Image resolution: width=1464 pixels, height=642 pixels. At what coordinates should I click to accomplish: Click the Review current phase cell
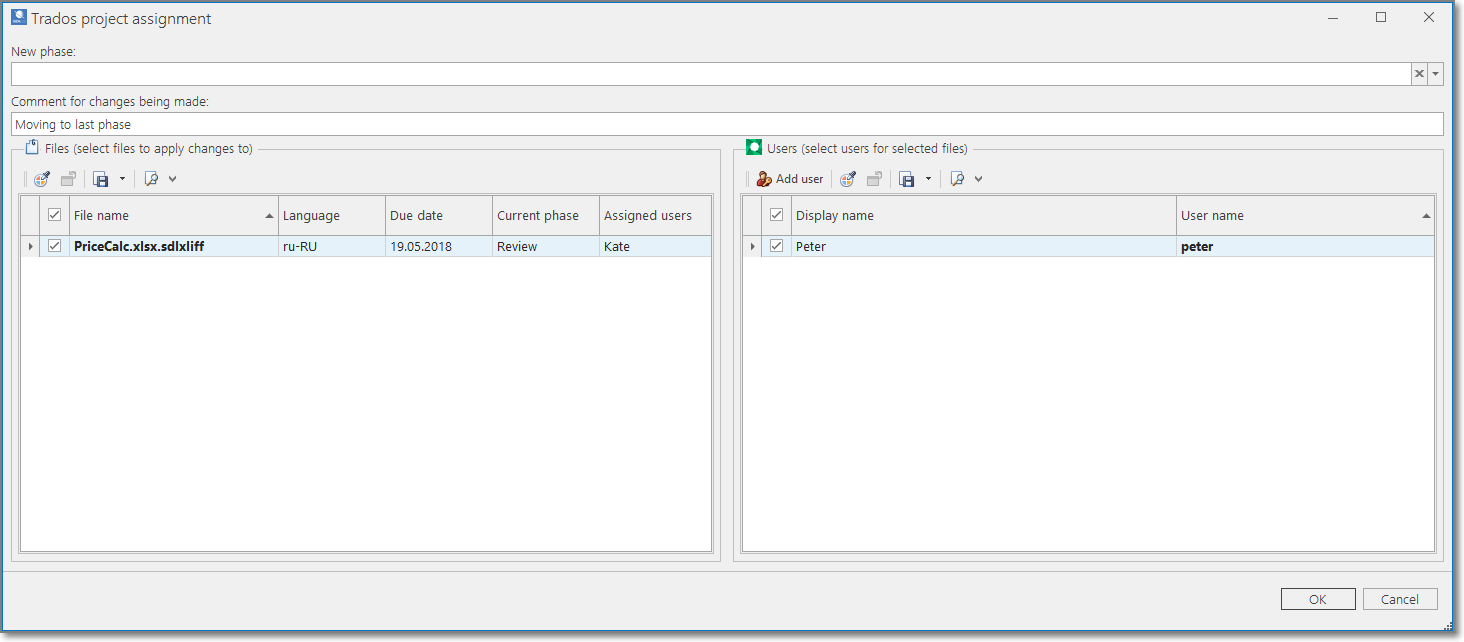pyautogui.click(x=545, y=246)
